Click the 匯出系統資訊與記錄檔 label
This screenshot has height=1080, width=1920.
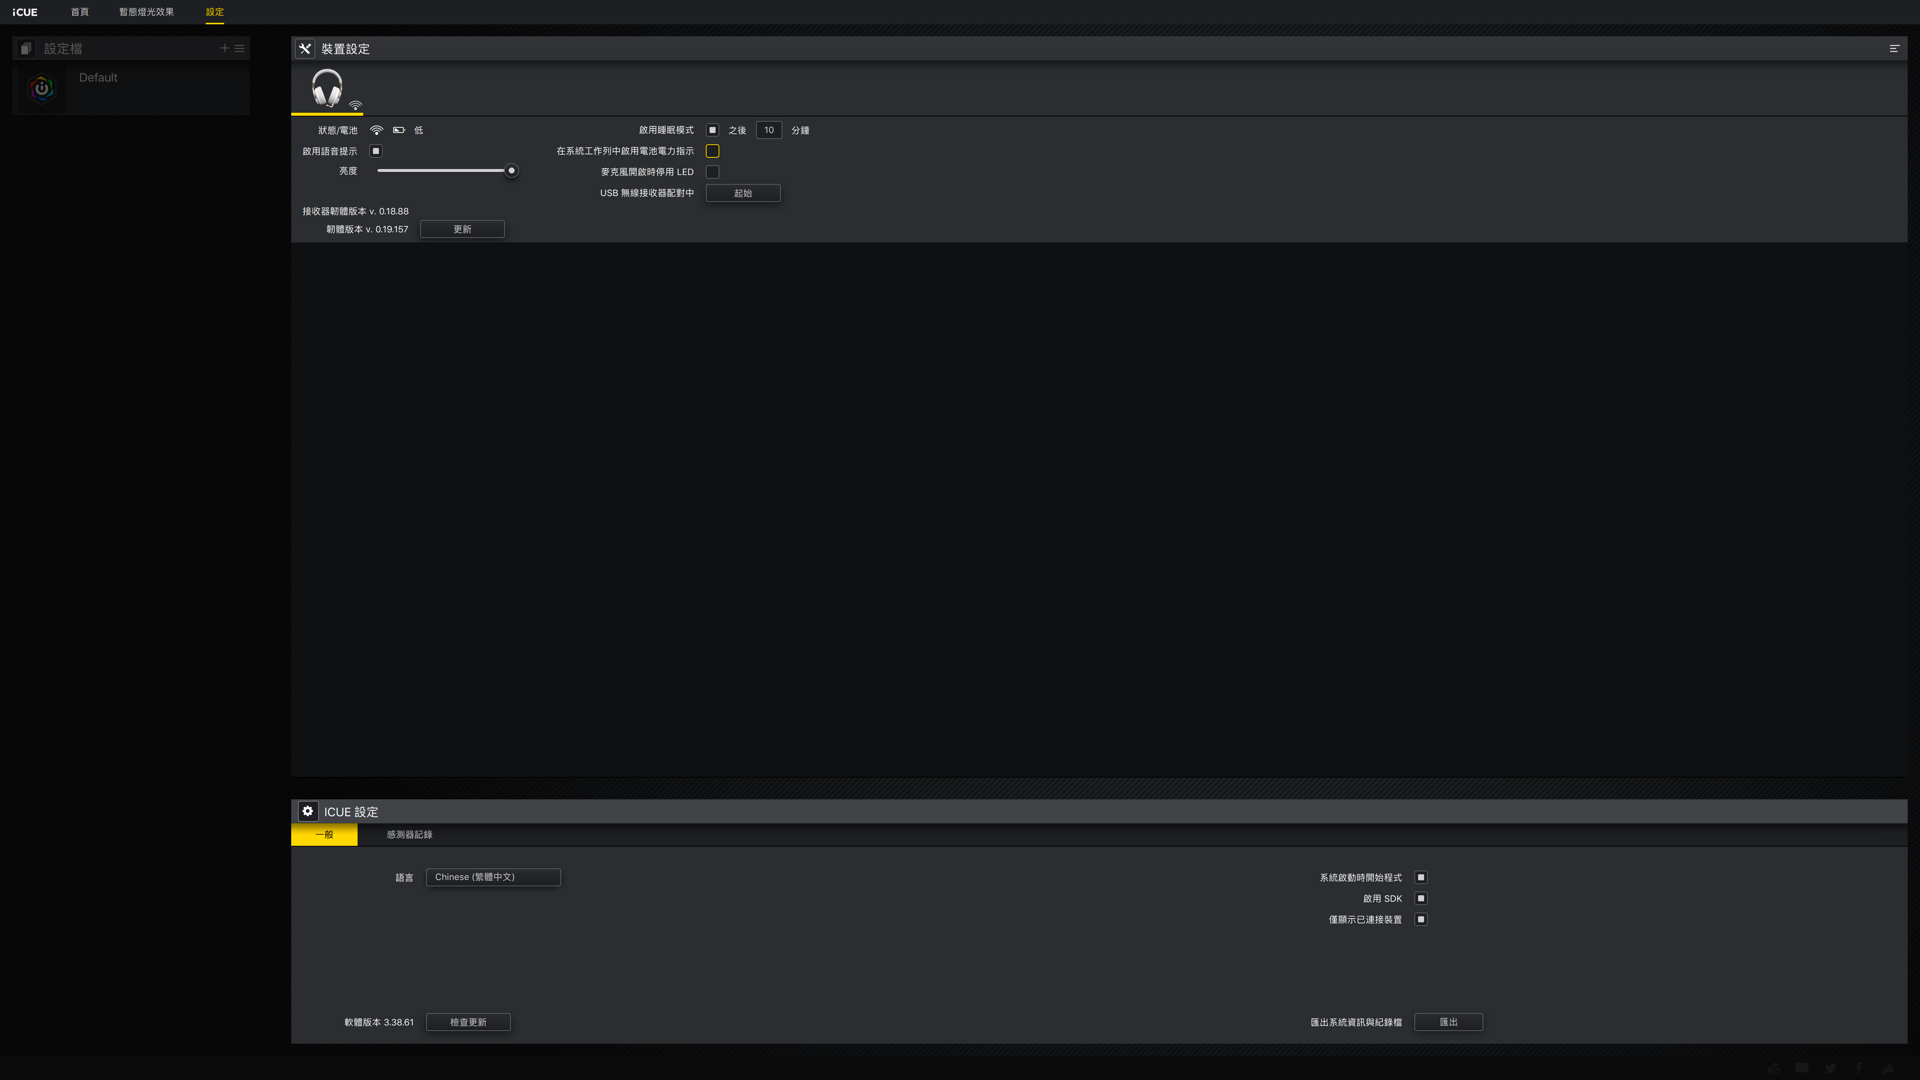pyautogui.click(x=1356, y=1023)
